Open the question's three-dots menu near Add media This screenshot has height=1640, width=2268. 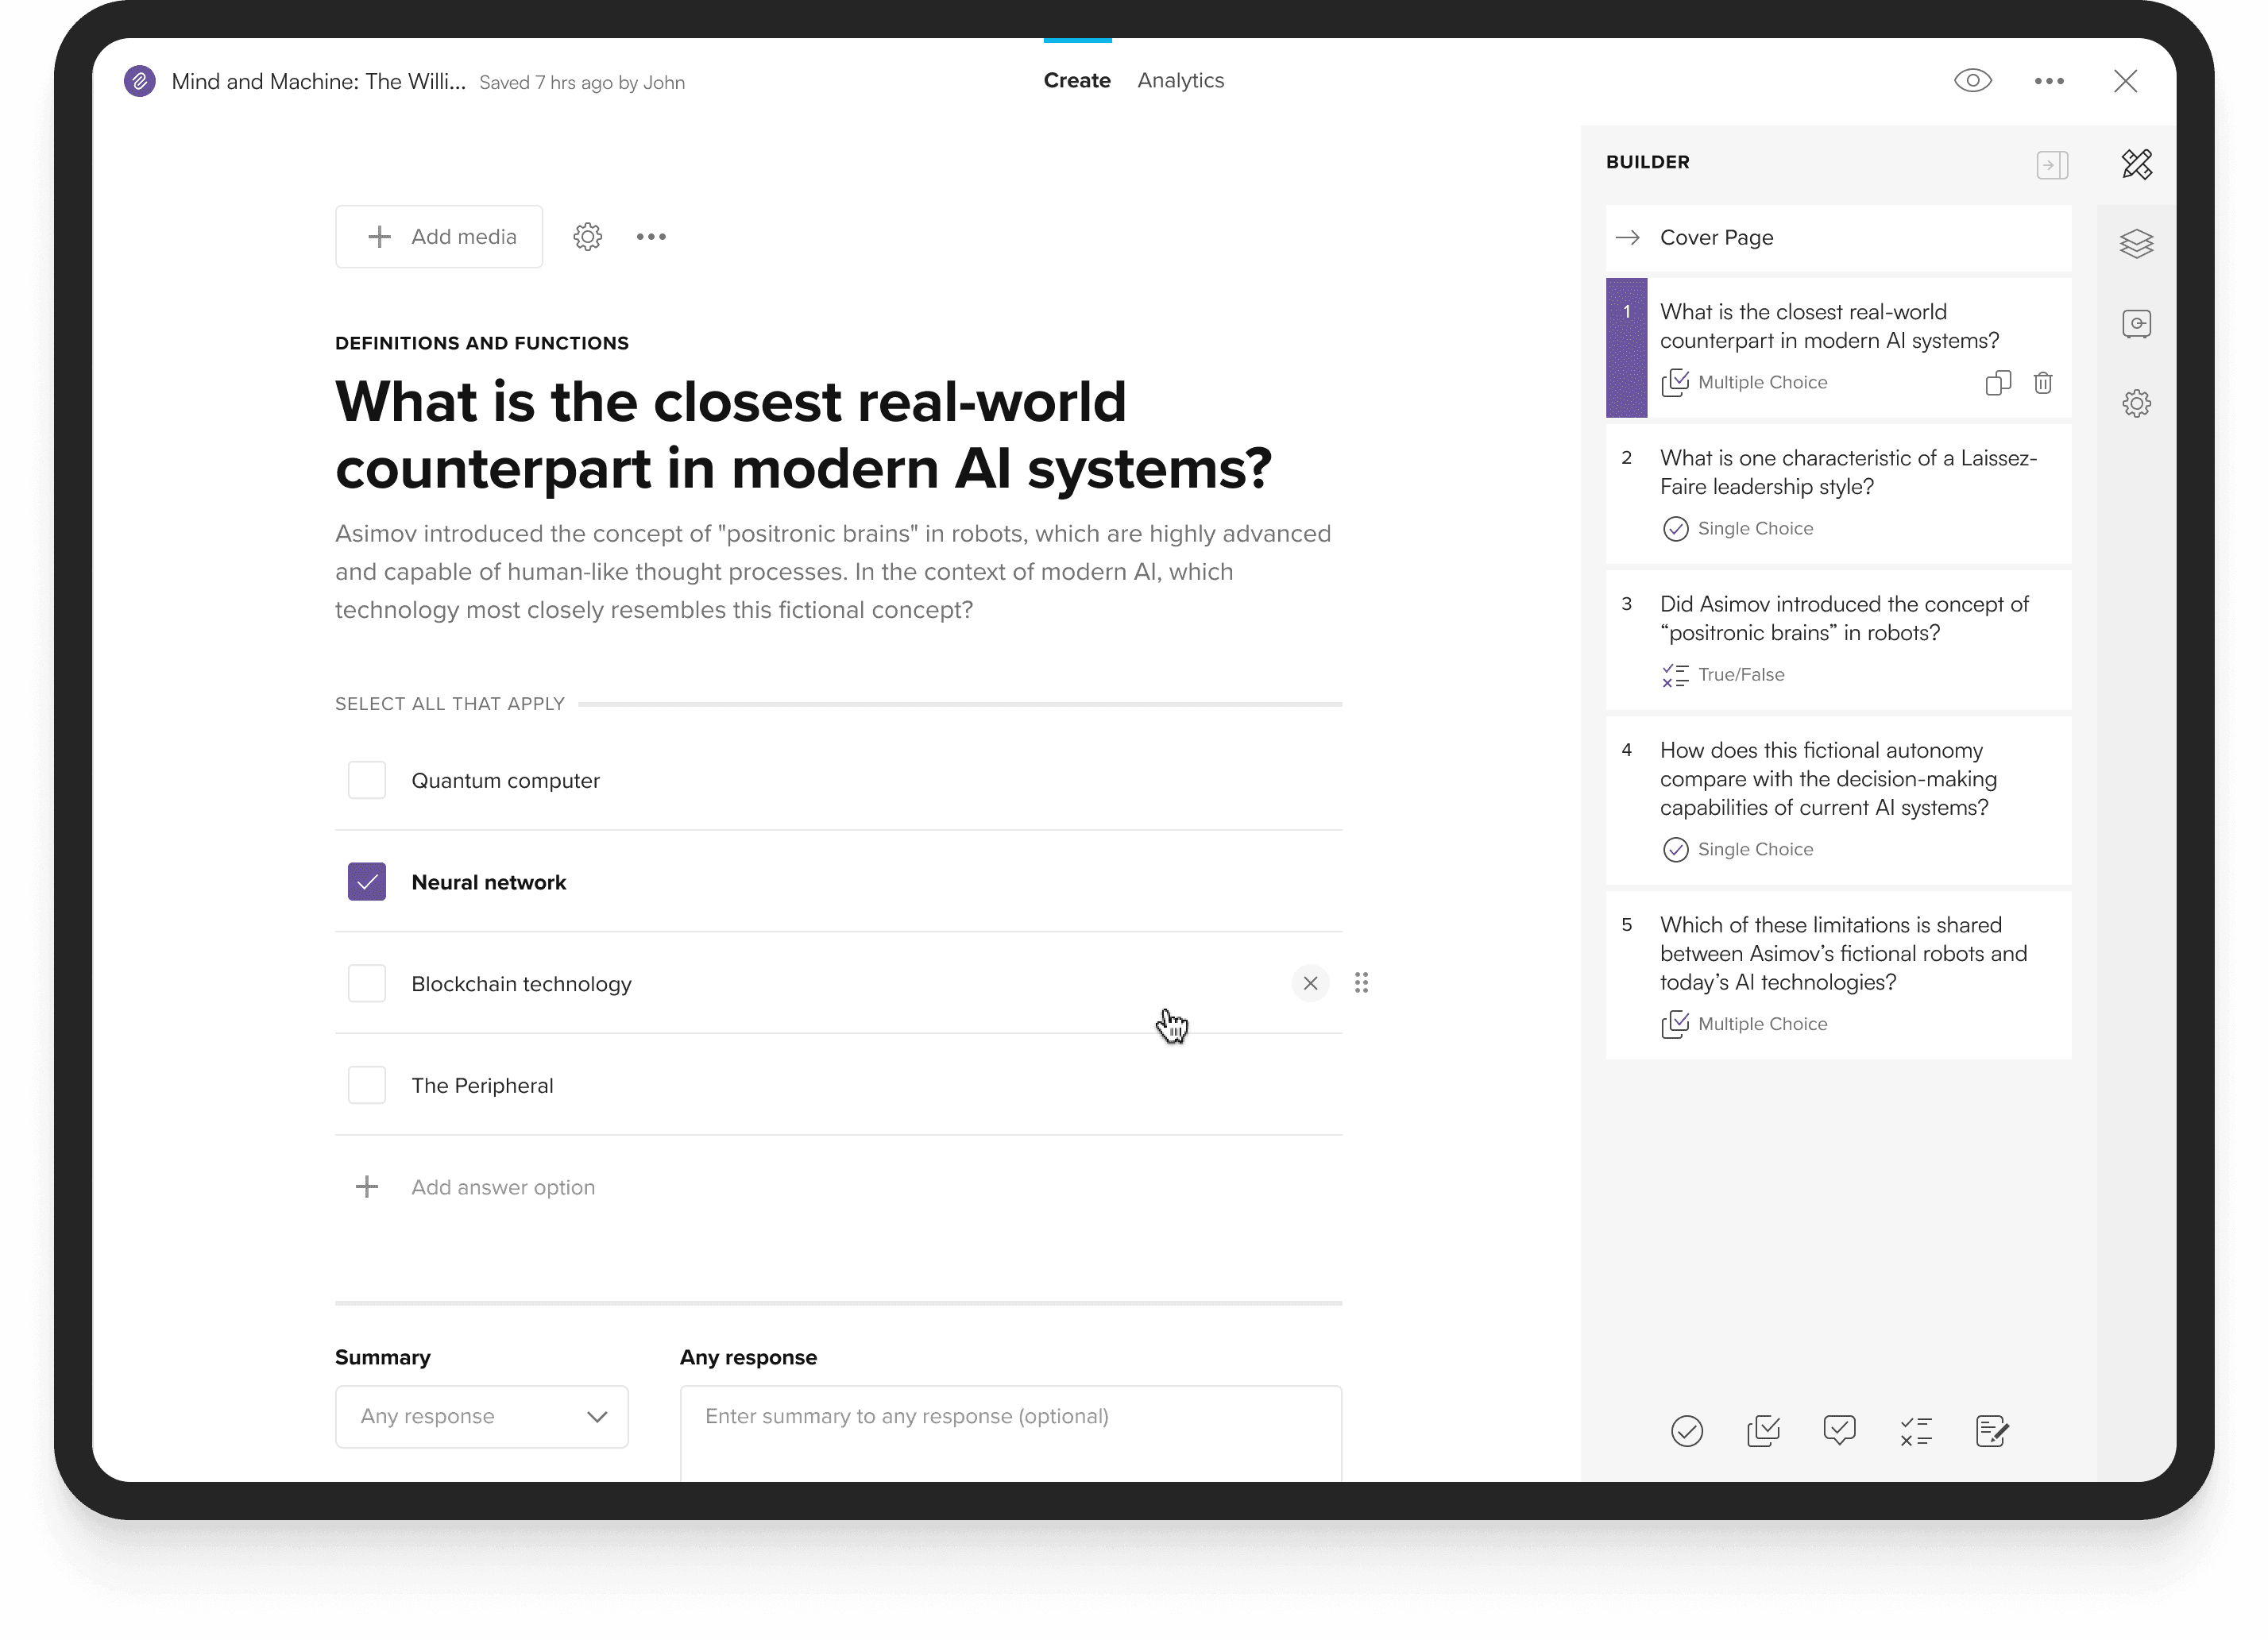651,237
